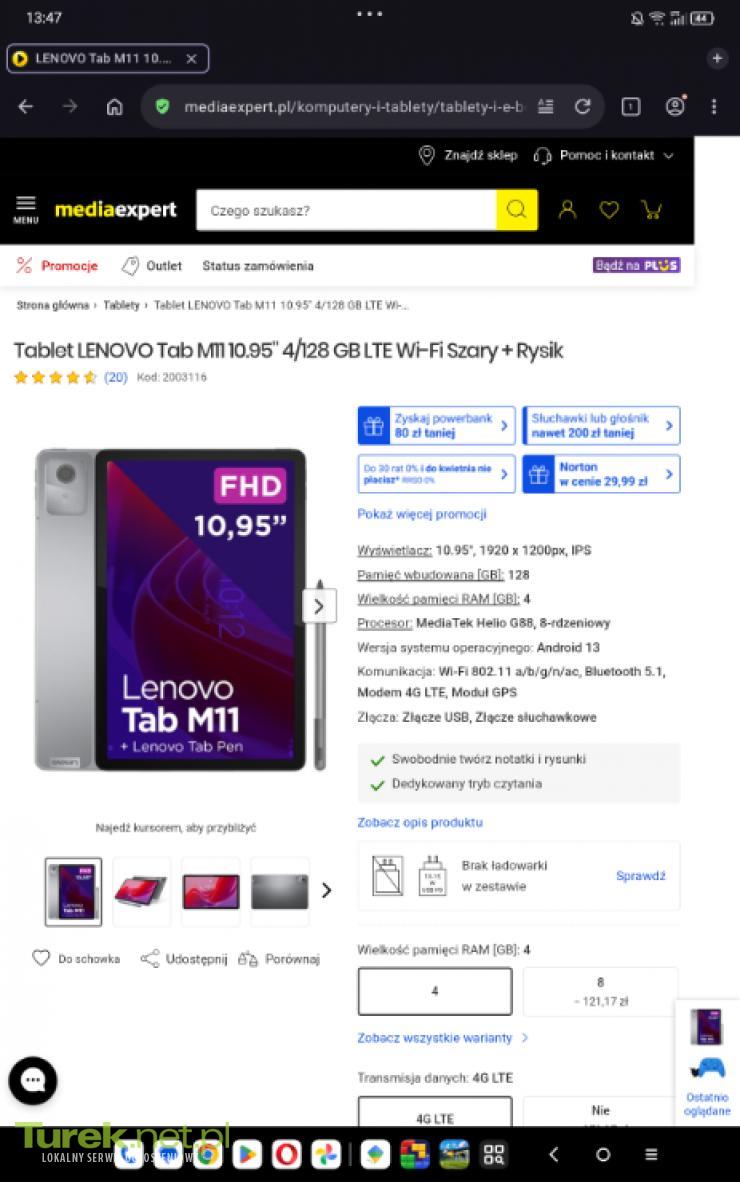The height and width of the screenshot is (1182, 740).
Task: Show next product image with arrow
Action: tap(319, 606)
